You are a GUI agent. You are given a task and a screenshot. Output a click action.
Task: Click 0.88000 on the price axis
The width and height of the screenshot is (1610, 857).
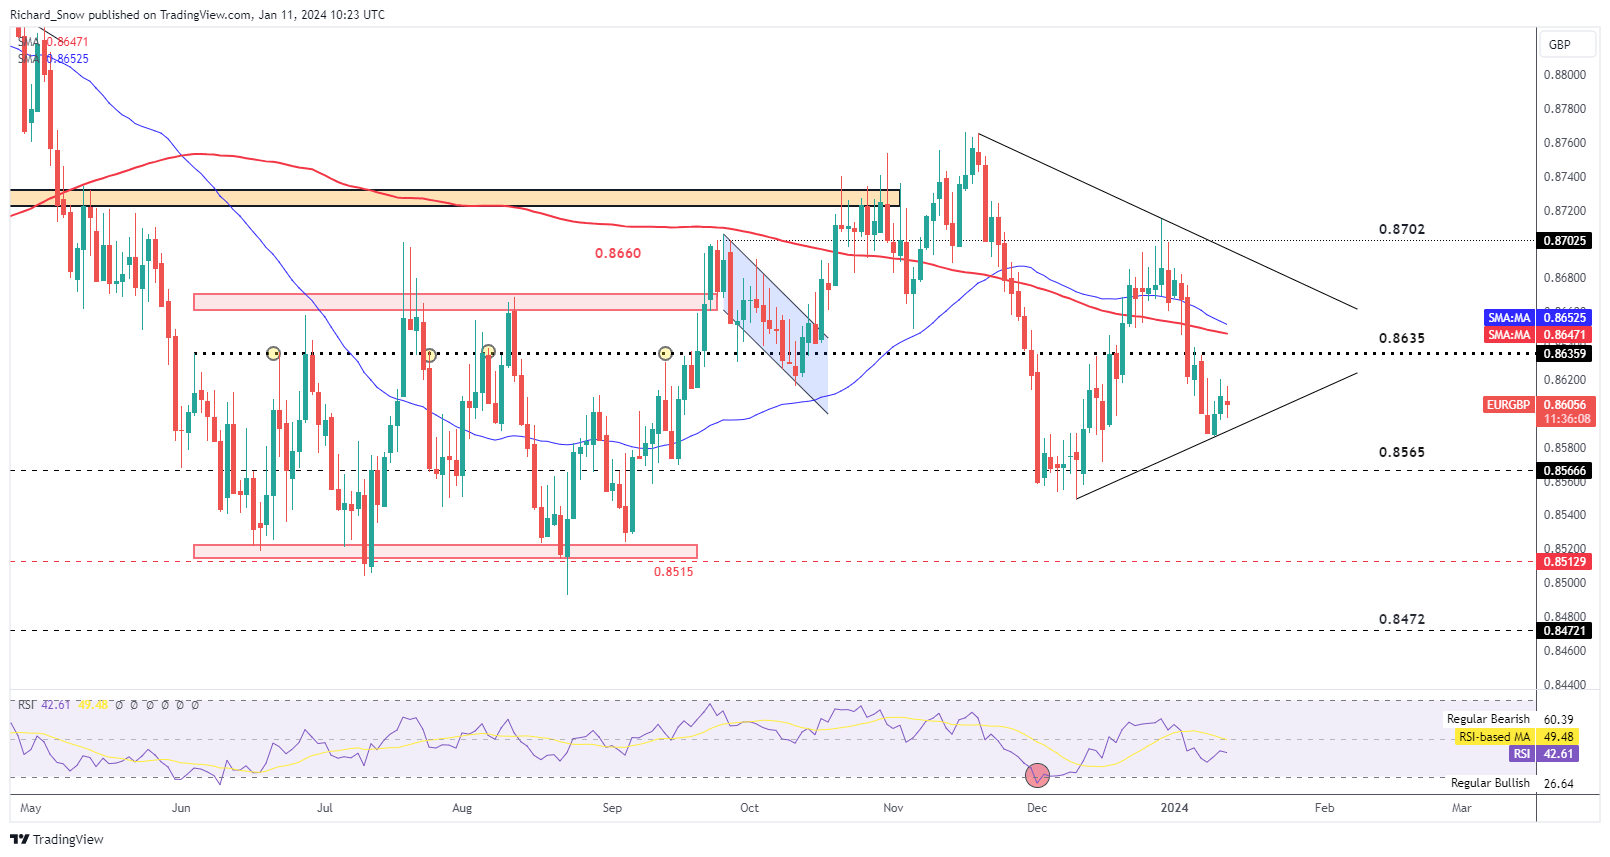coord(1565,75)
